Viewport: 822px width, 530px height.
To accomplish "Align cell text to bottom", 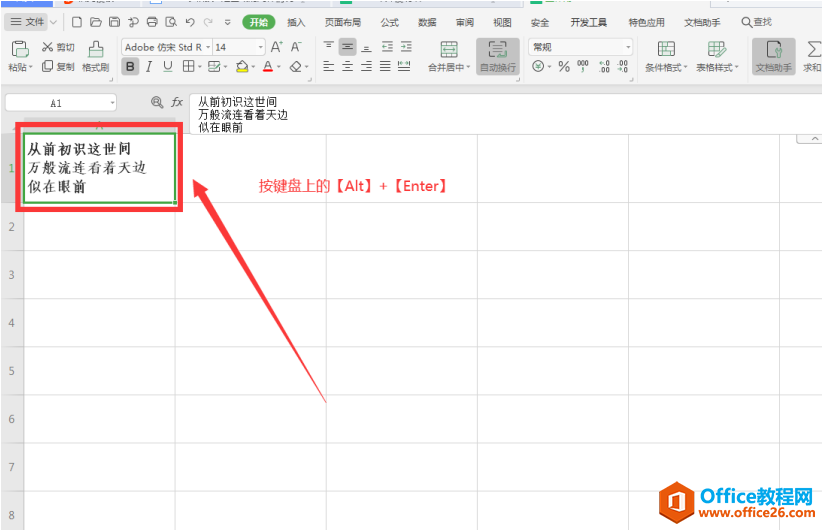I will tap(366, 47).
